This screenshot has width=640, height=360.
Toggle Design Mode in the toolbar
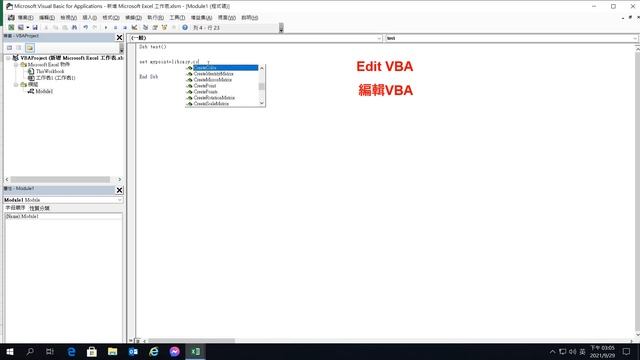point(134,27)
